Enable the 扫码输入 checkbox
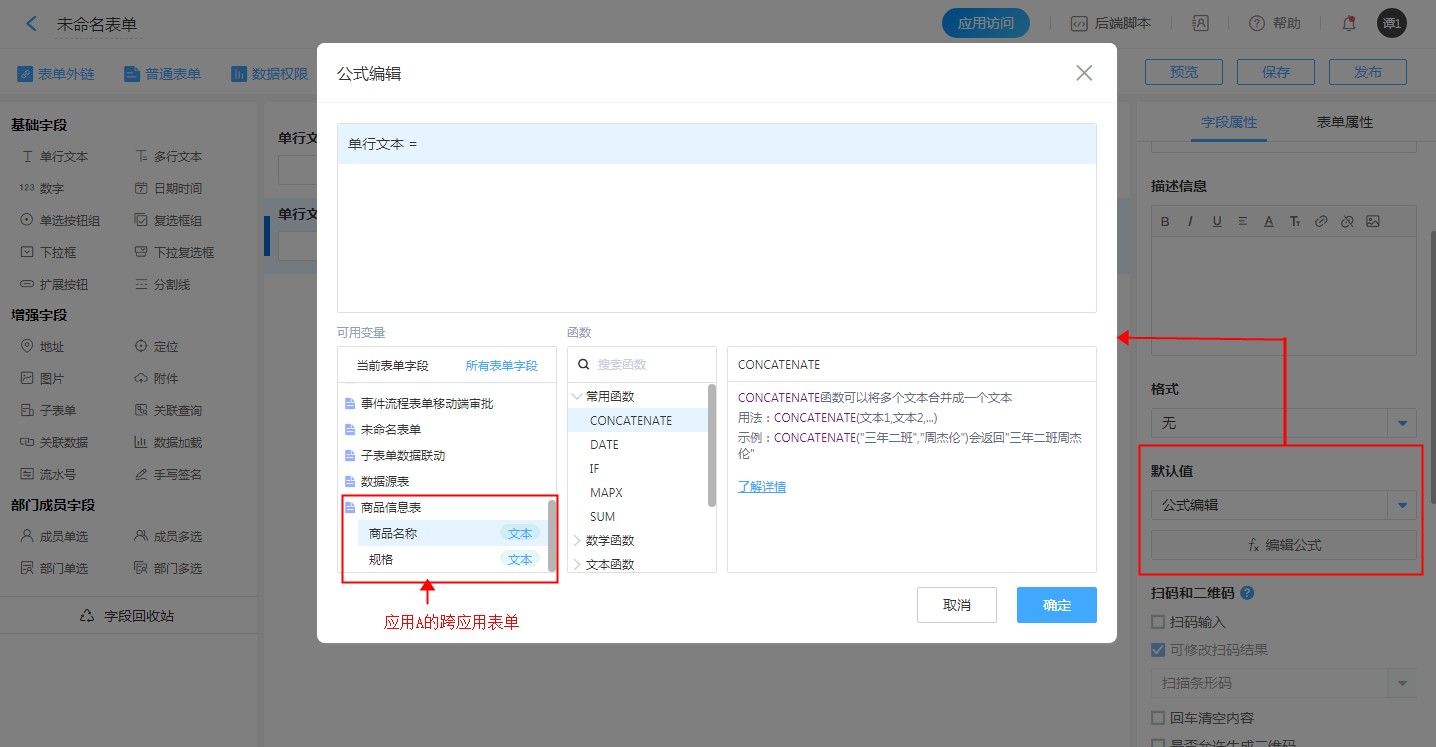Screen dimensions: 1436x747 pos(1158,622)
